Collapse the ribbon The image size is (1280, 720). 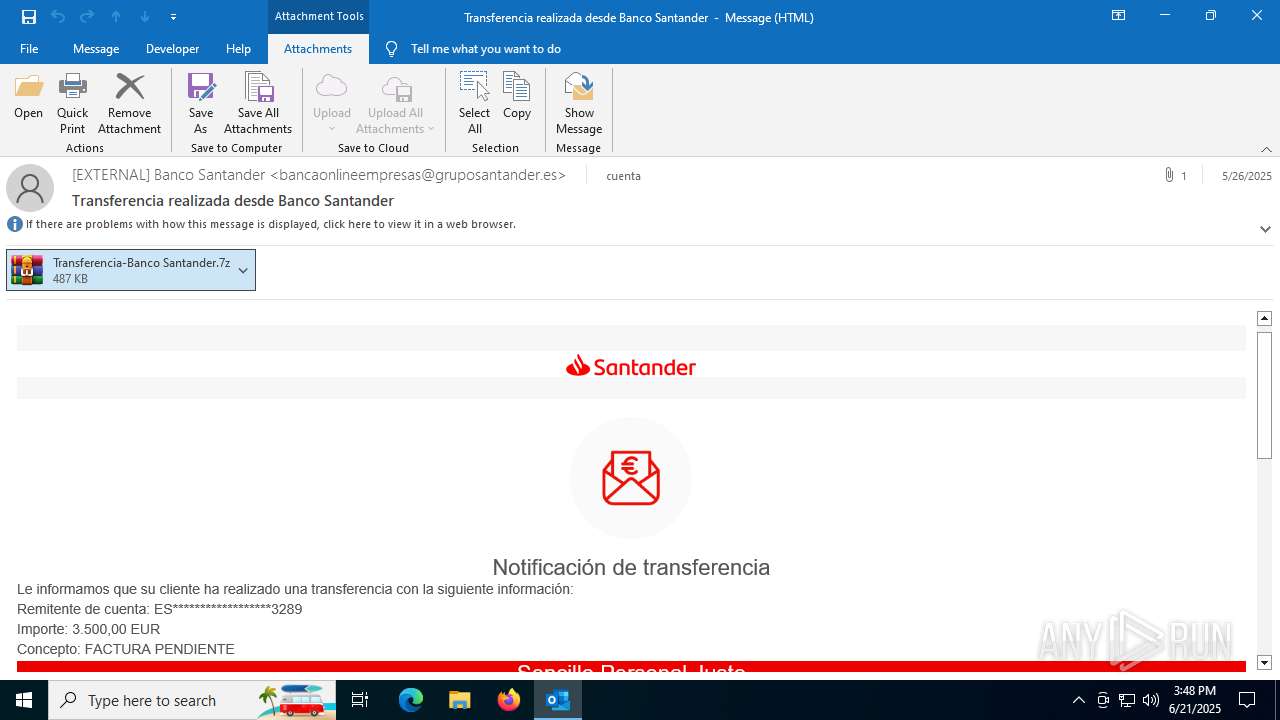tap(1266, 148)
